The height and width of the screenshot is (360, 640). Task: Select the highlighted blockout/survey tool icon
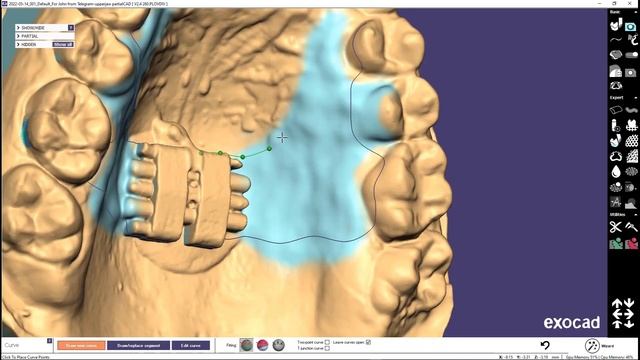631,26
